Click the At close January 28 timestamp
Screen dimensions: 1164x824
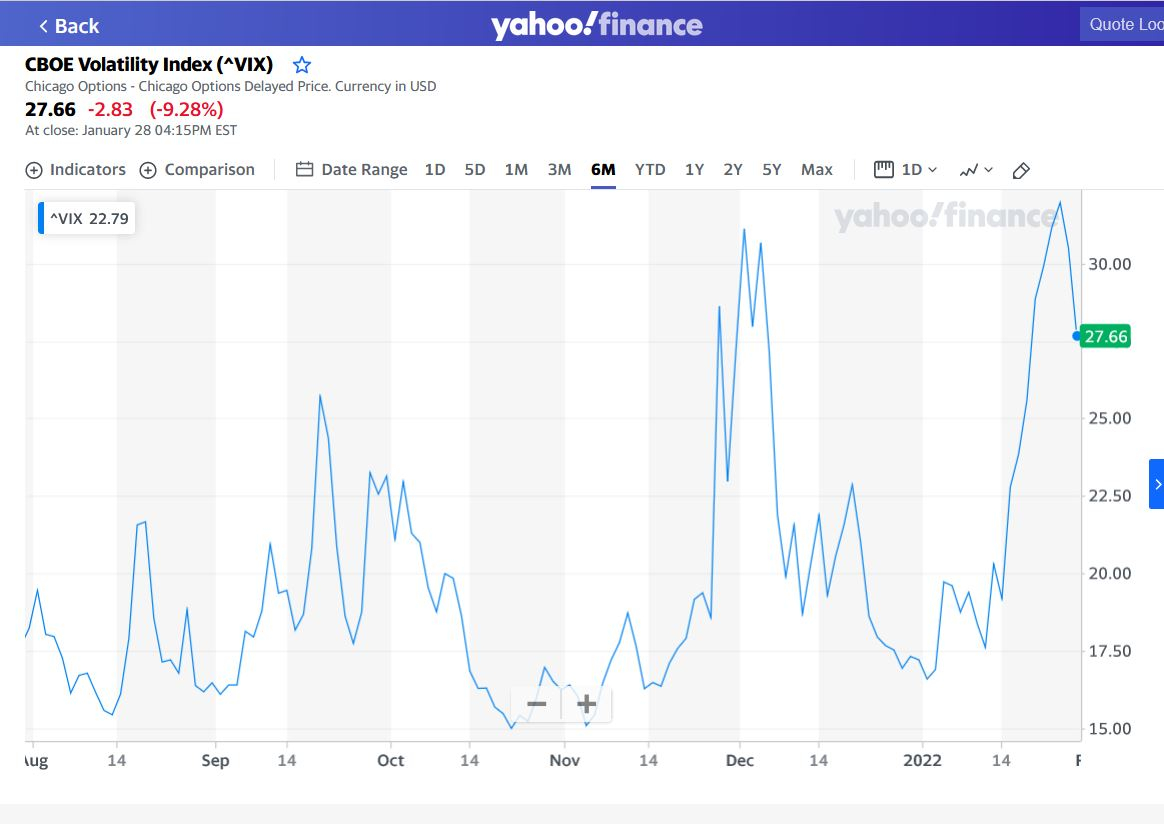[131, 131]
